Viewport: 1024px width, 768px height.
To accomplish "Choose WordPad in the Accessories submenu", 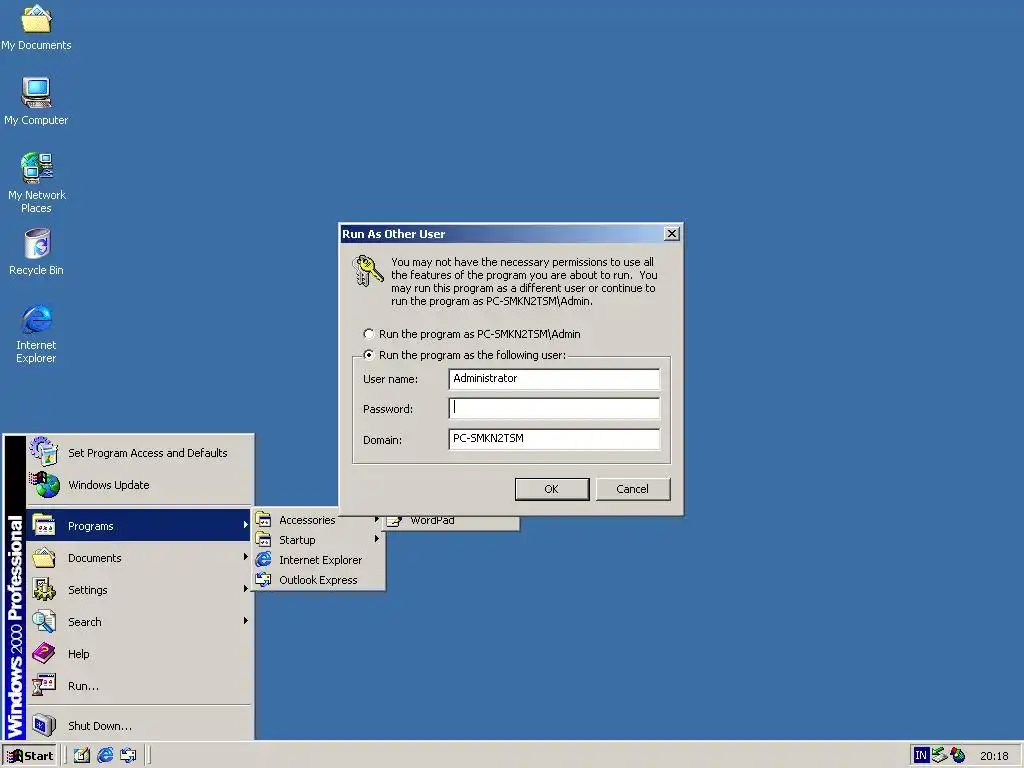I will tap(451, 521).
